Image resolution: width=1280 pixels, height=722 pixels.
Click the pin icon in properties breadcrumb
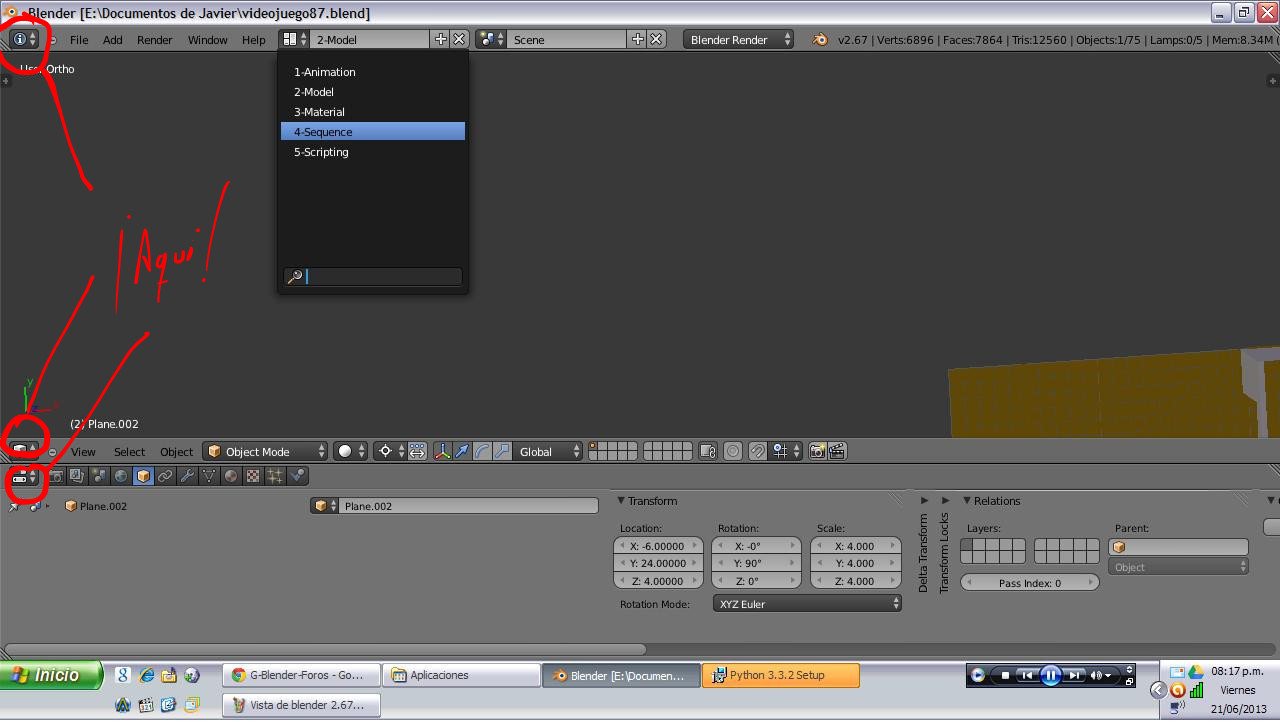tap(14, 507)
